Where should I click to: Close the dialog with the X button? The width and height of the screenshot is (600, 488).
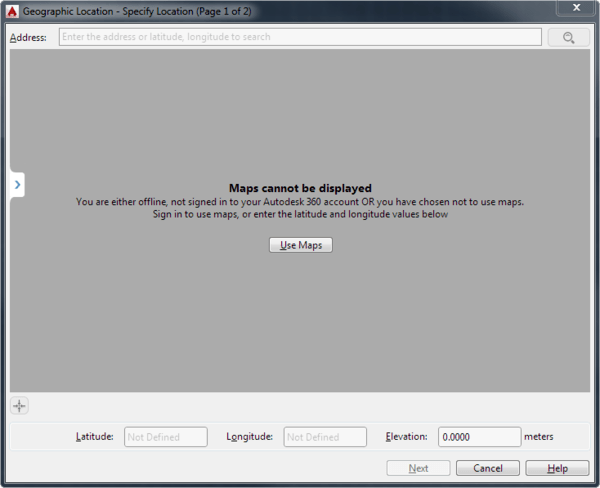(577, 8)
